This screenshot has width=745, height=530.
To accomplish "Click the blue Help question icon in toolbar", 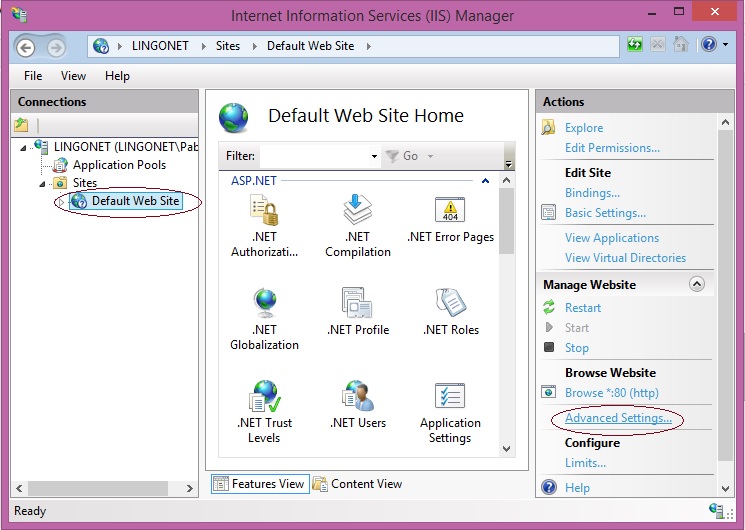I will click(708, 45).
